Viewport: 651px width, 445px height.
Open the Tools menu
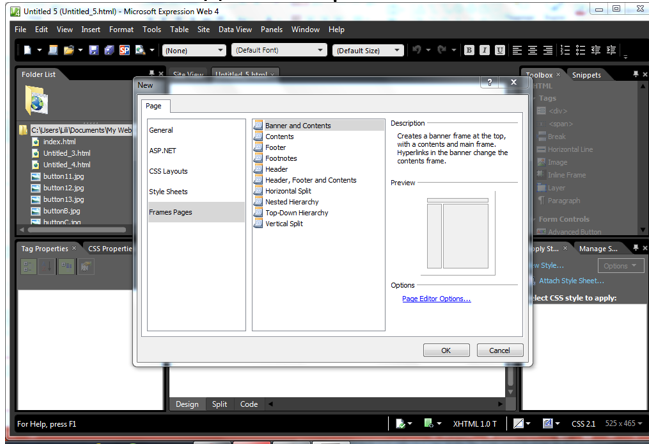coord(152,29)
